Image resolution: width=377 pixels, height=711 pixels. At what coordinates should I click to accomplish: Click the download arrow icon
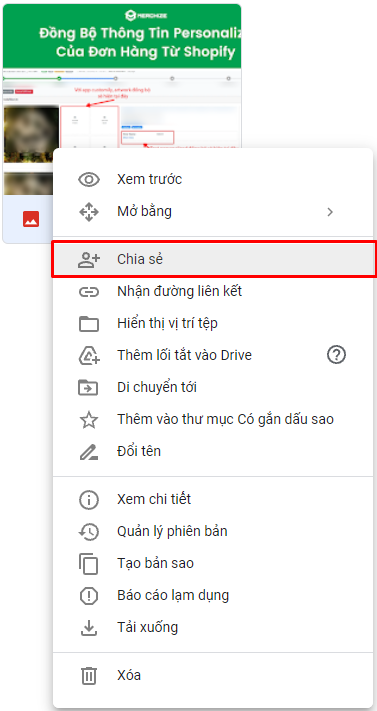[x=89, y=628]
